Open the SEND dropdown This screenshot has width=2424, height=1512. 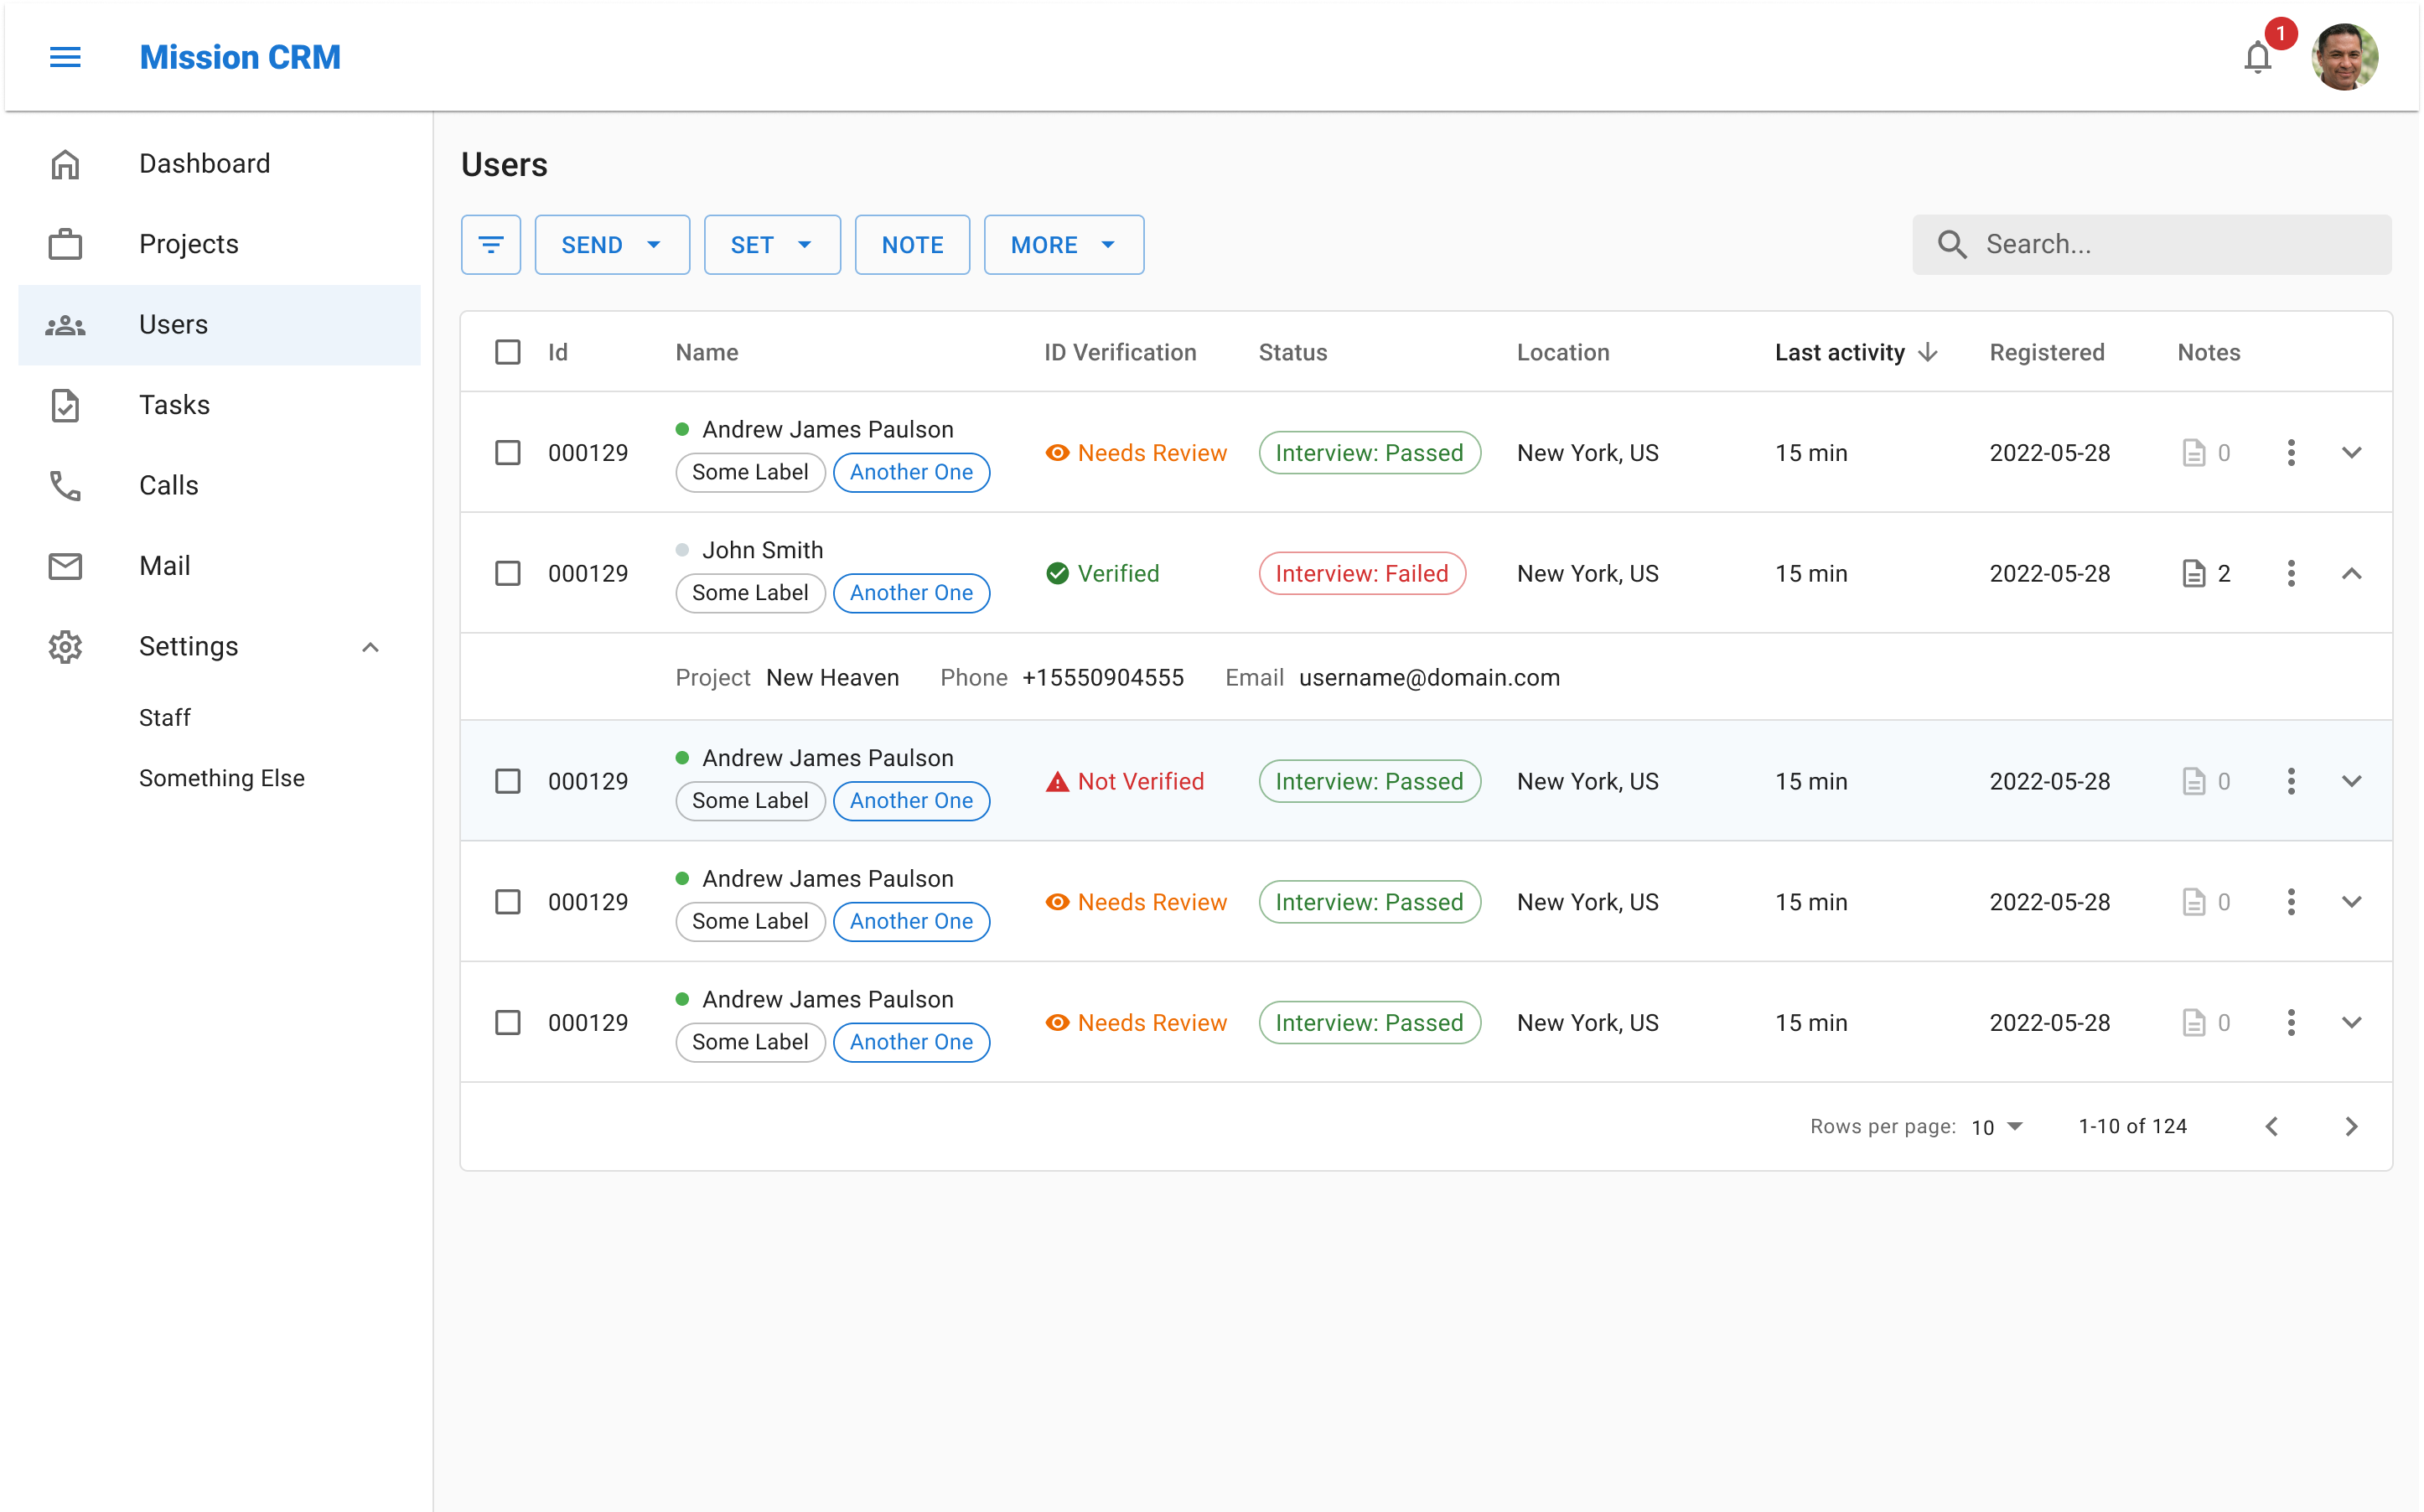coord(612,245)
